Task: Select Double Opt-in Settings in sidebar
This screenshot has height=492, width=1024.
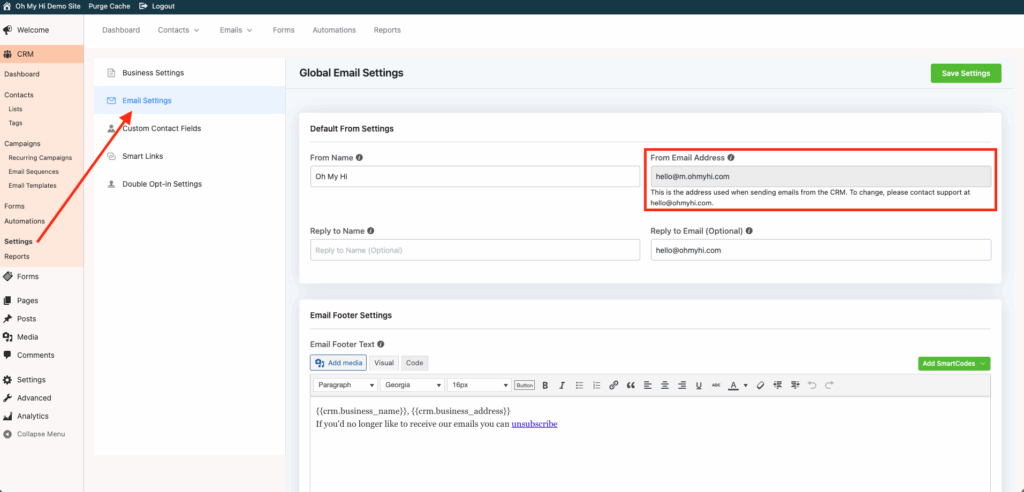Action: click(161, 184)
